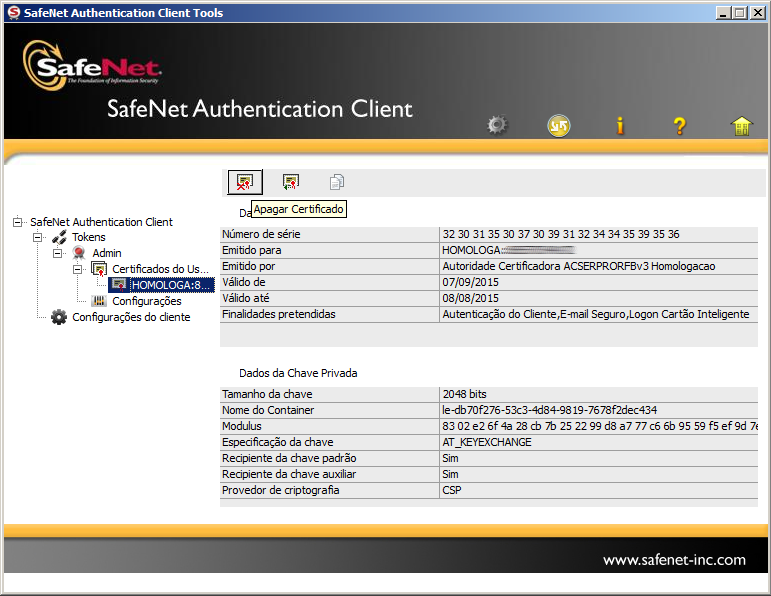This screenshot has height=596, width=771.
Task: Click the CSP provider value
Action: pyautogui.click(x=451, y=490)
